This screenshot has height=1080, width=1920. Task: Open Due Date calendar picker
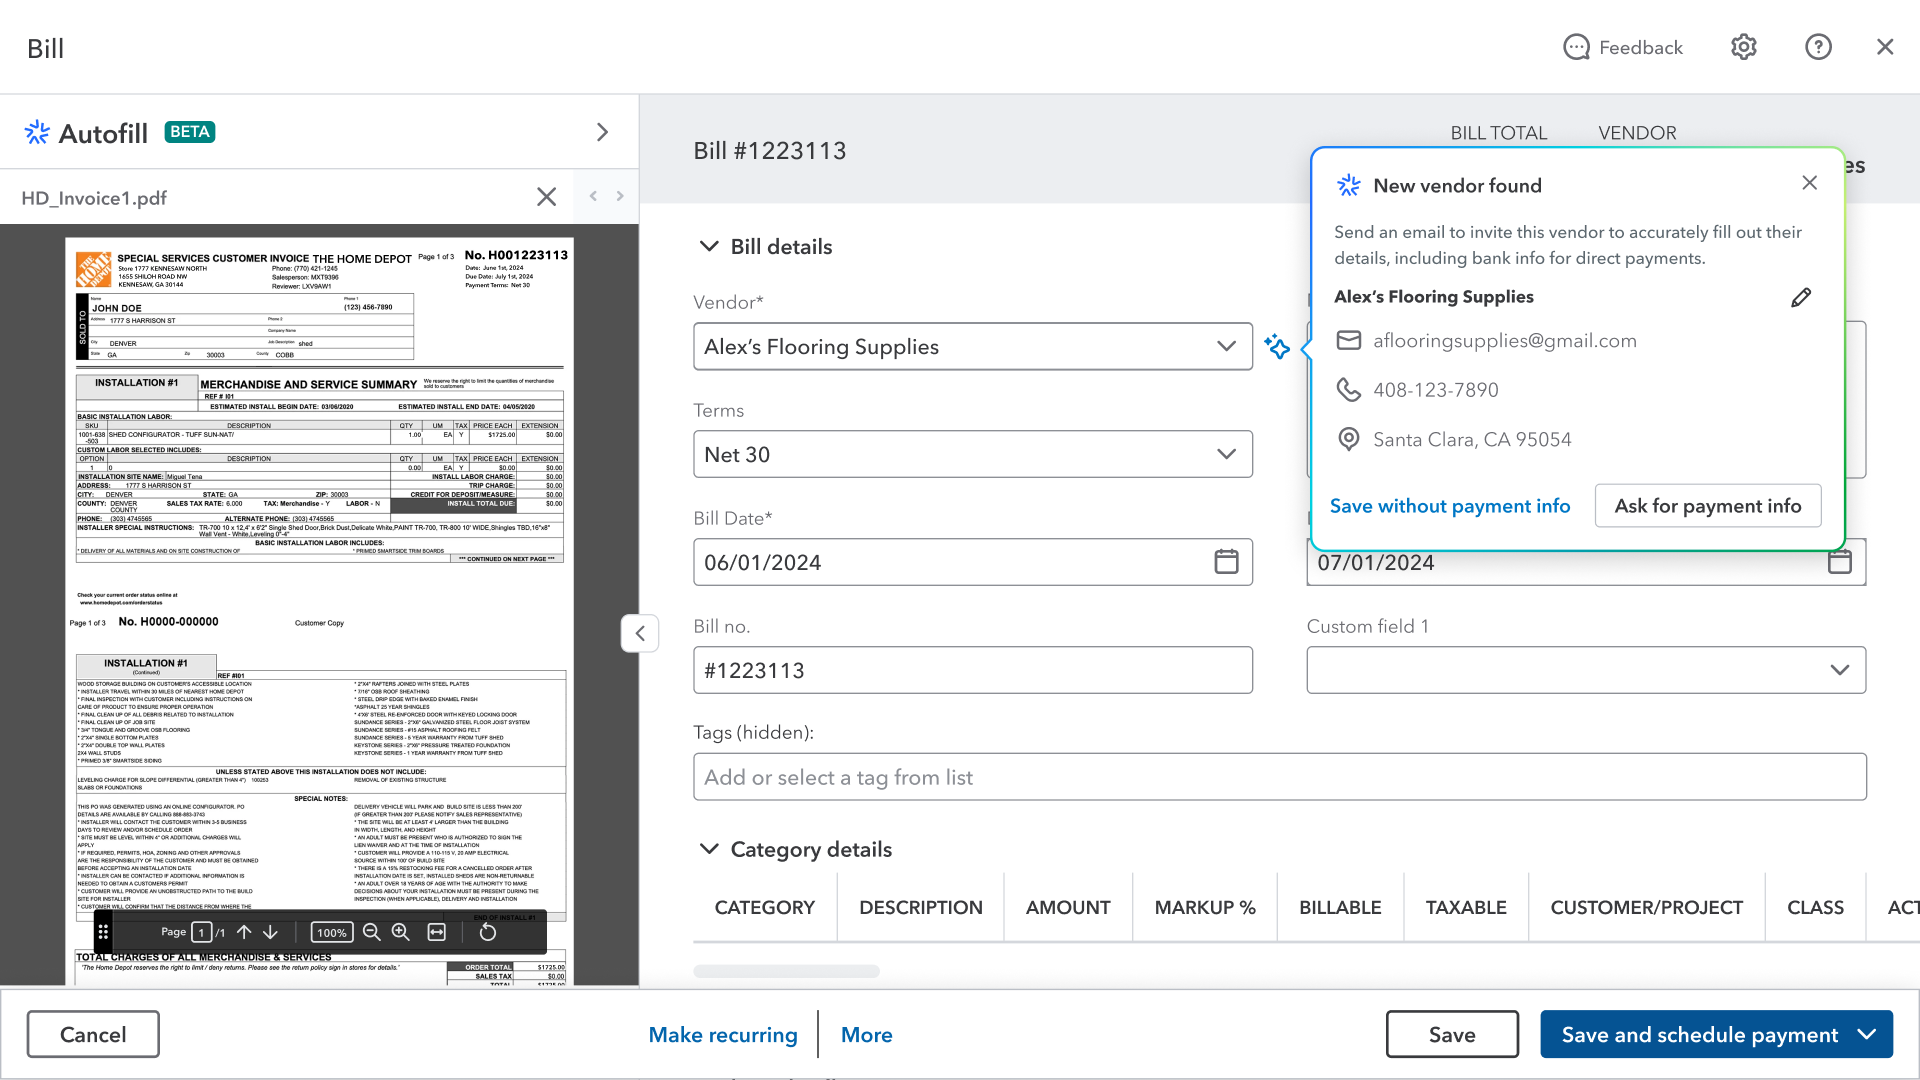[1839, 562]
